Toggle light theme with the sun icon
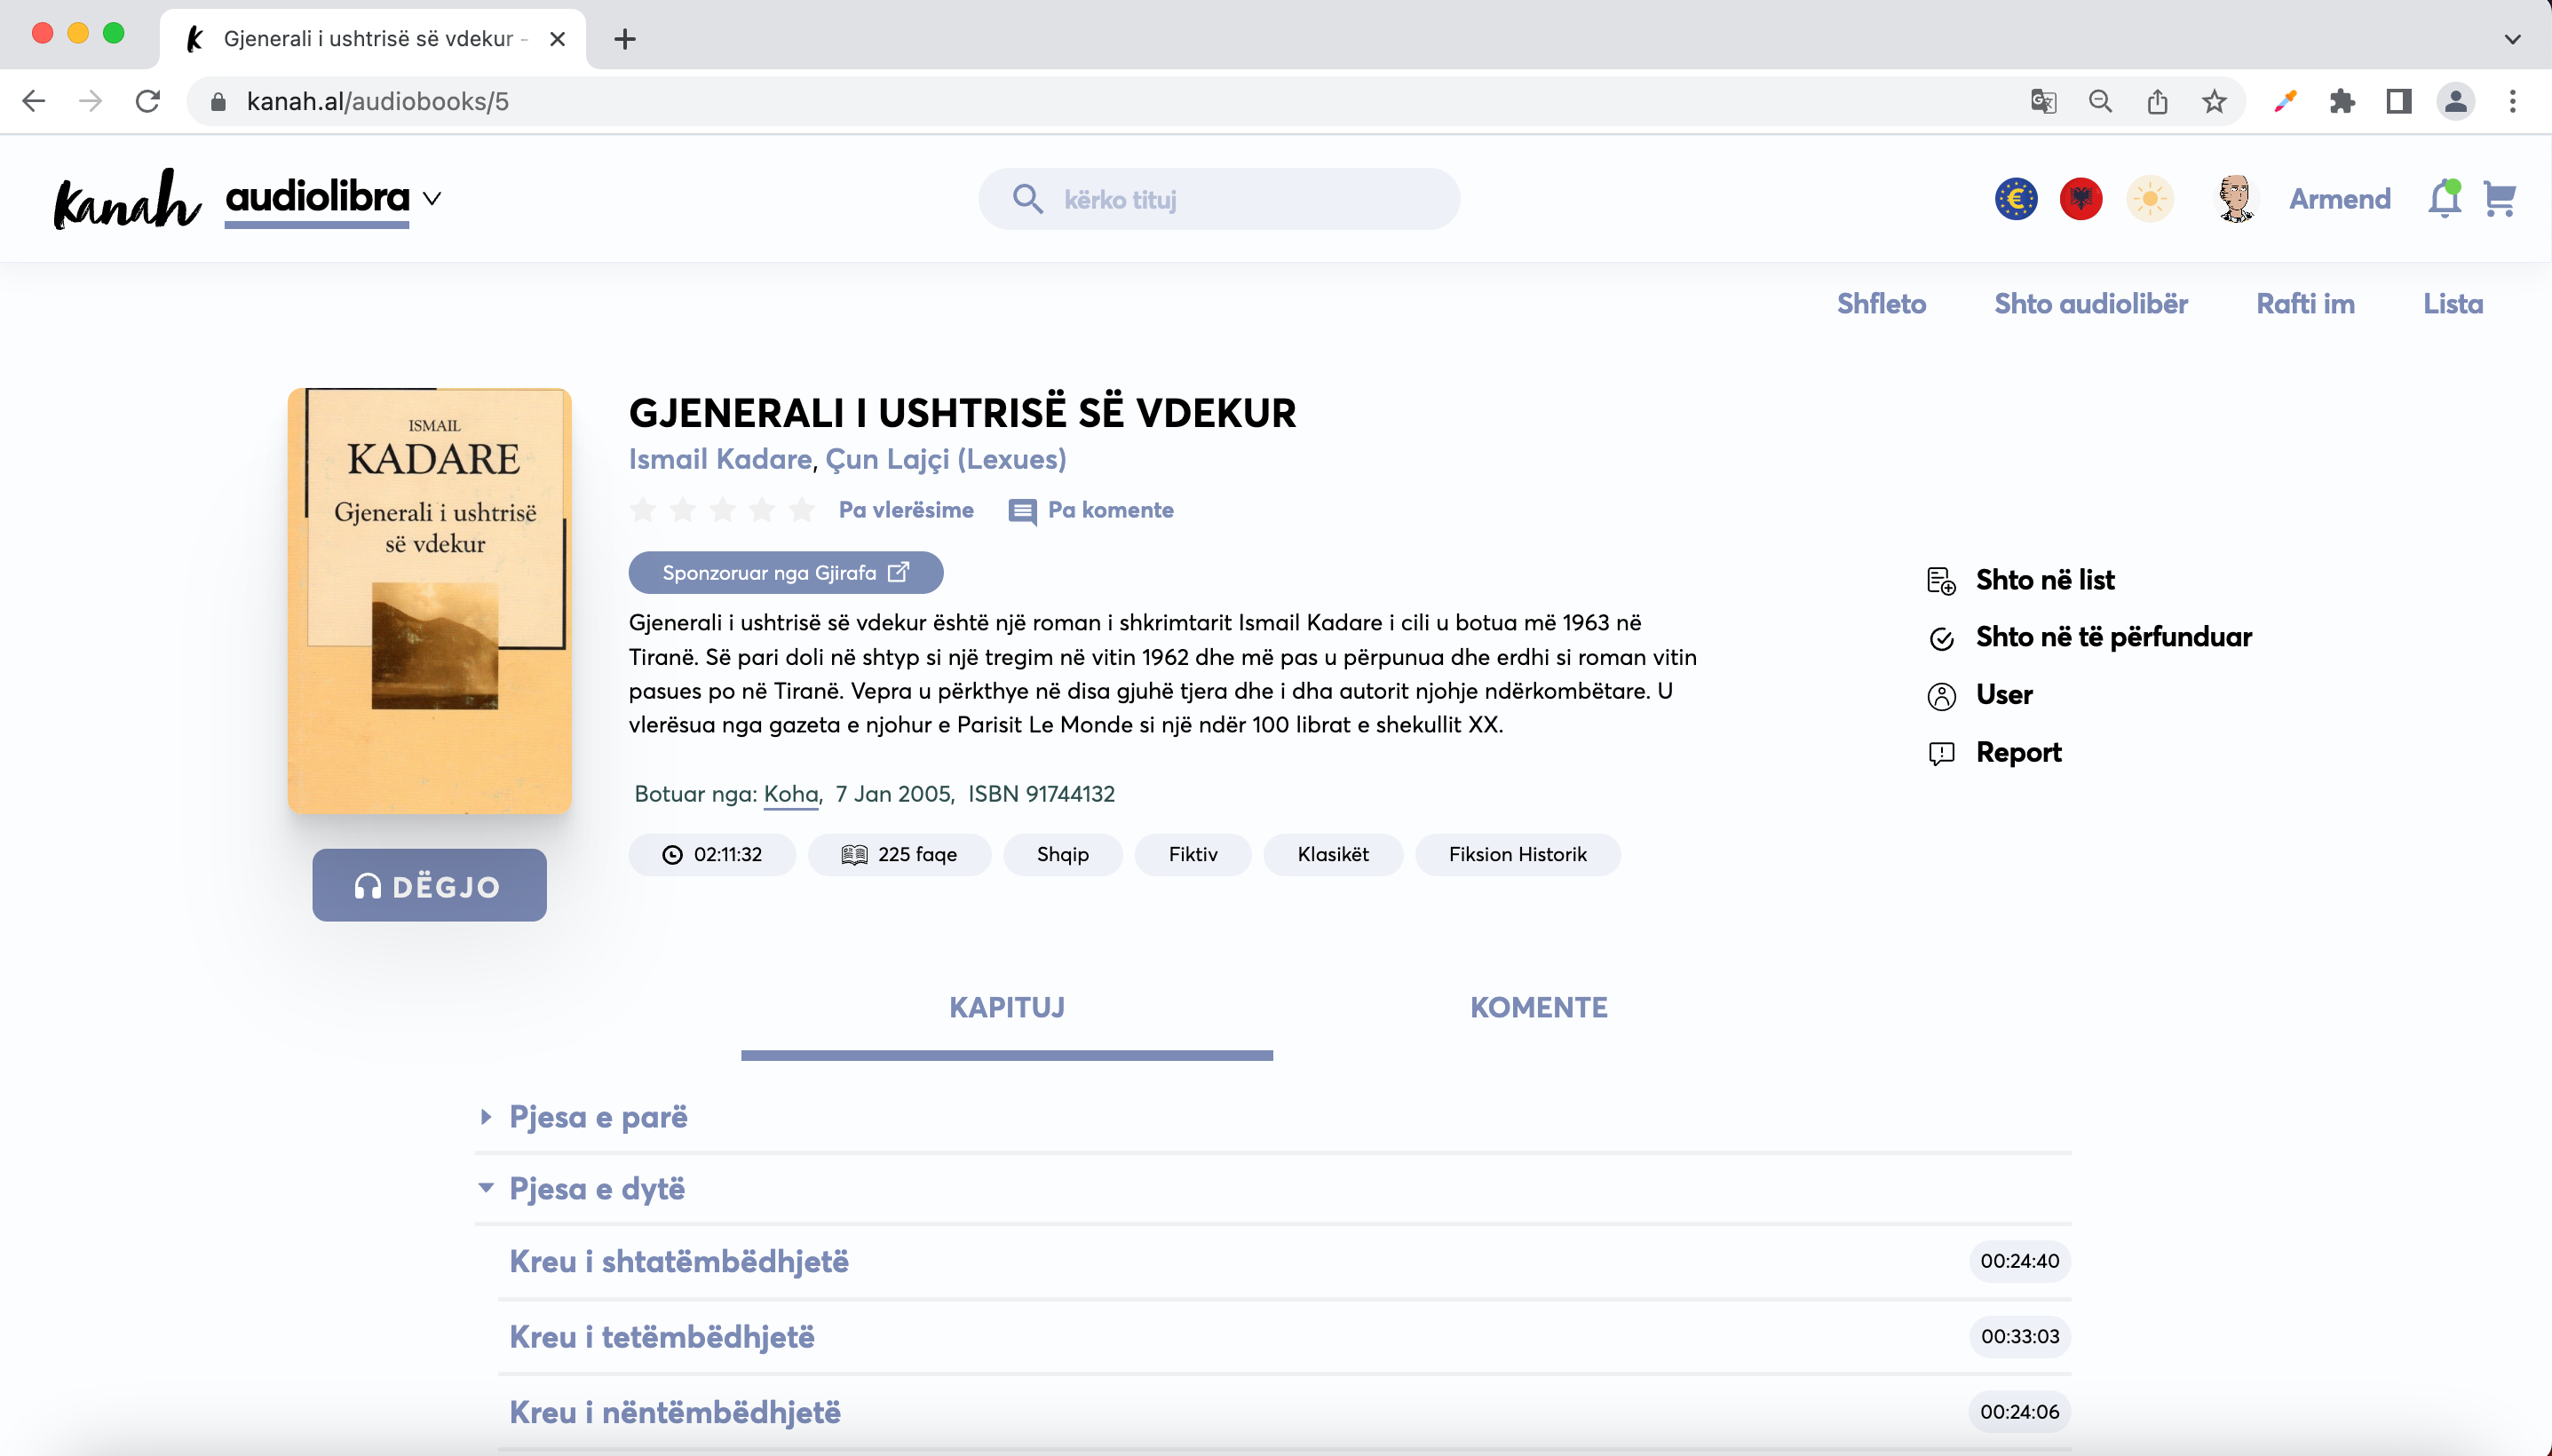2552x1456 pixels. [x=2150, y=199]
